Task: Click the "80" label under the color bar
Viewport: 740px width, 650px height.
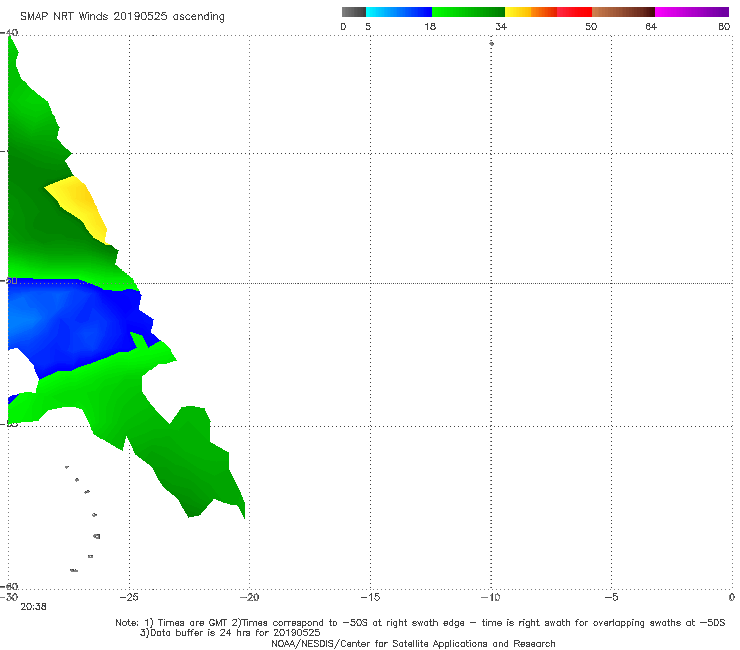Action: [x=724, y=26]
